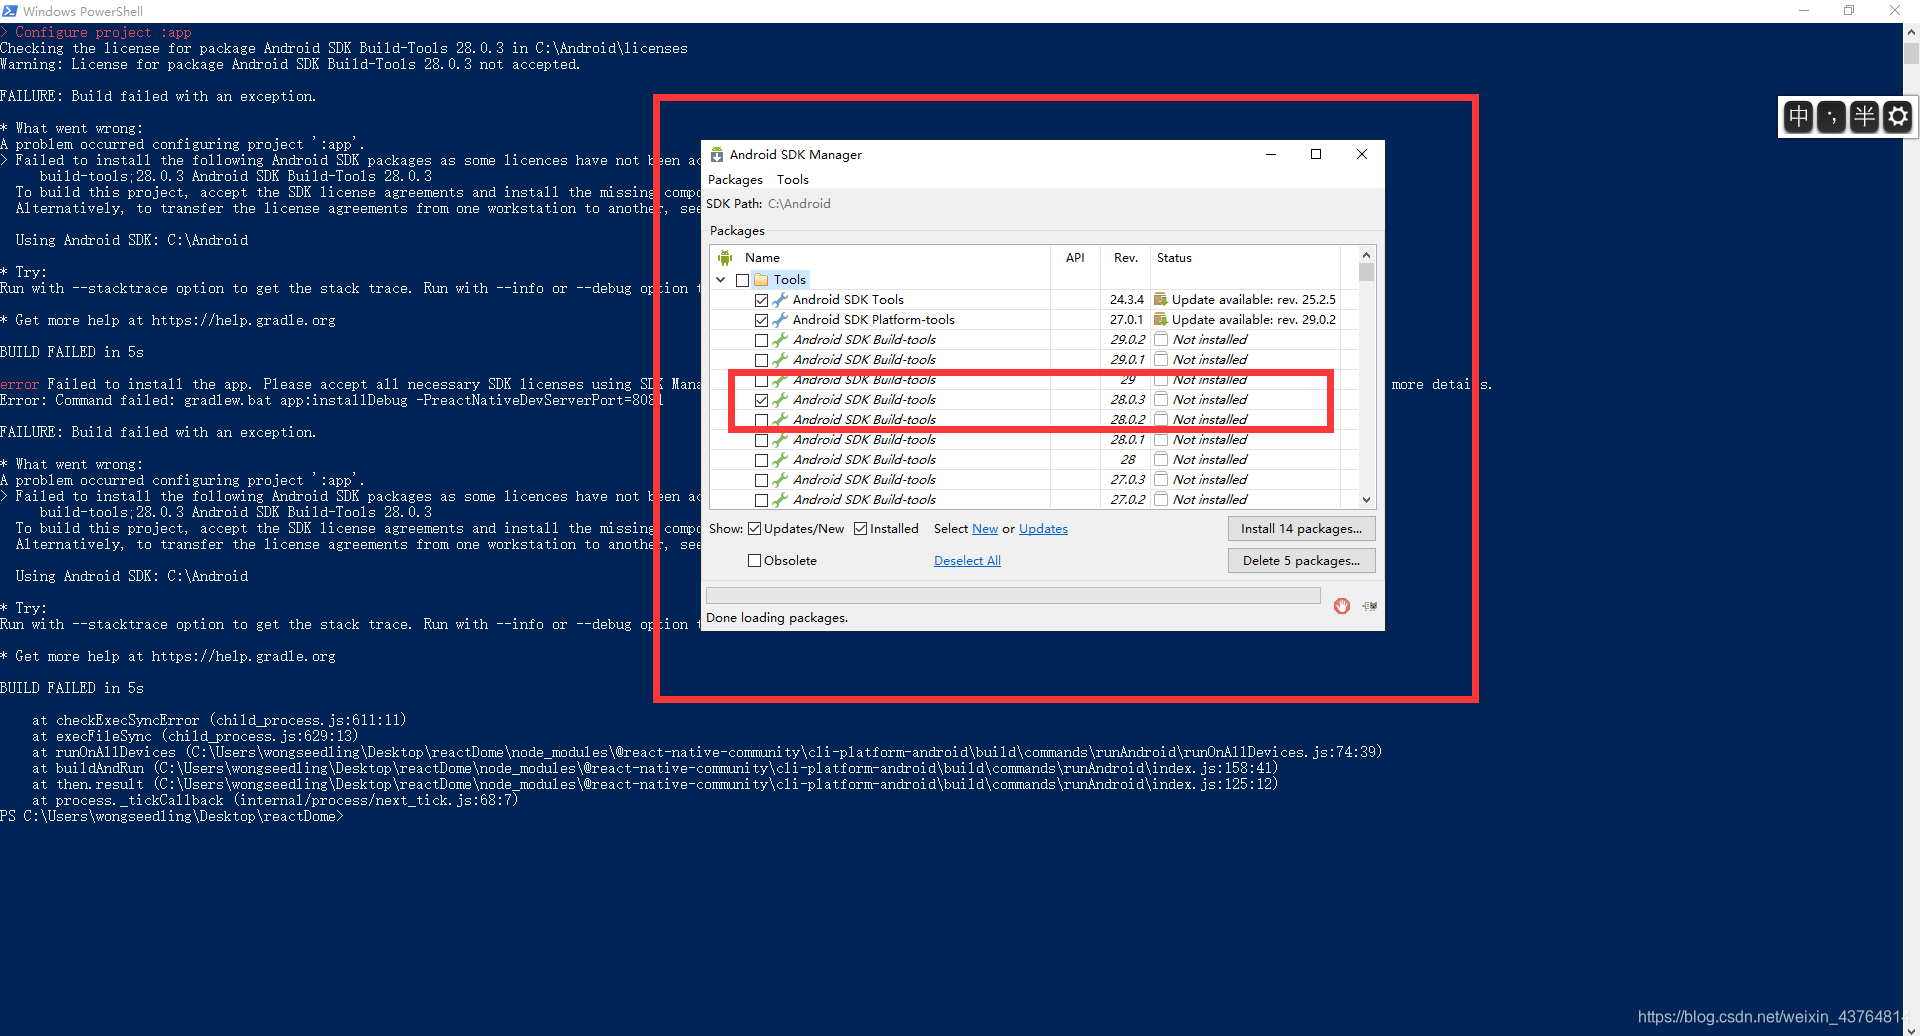The height and width of the screenshot is (1036, 1920).
Task: Click the C:\Android SDK path text
Action: tap(799, 204)
